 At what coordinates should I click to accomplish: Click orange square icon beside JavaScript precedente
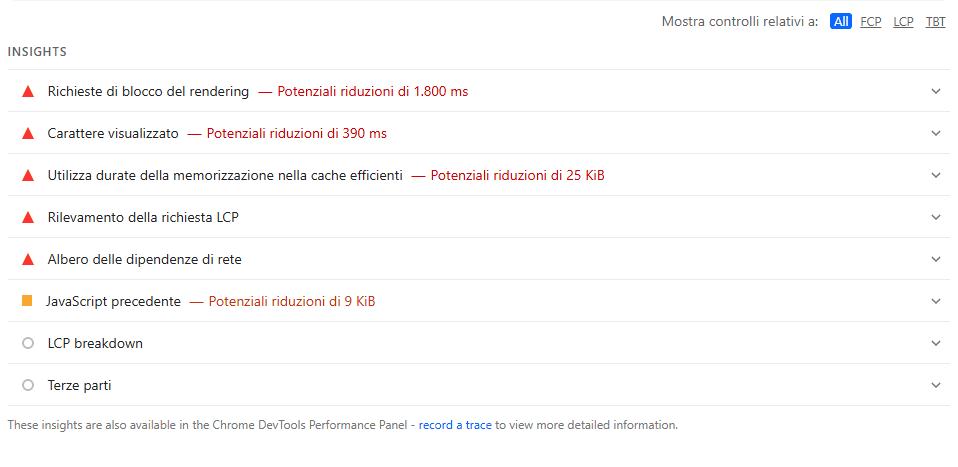coord(27,301)
